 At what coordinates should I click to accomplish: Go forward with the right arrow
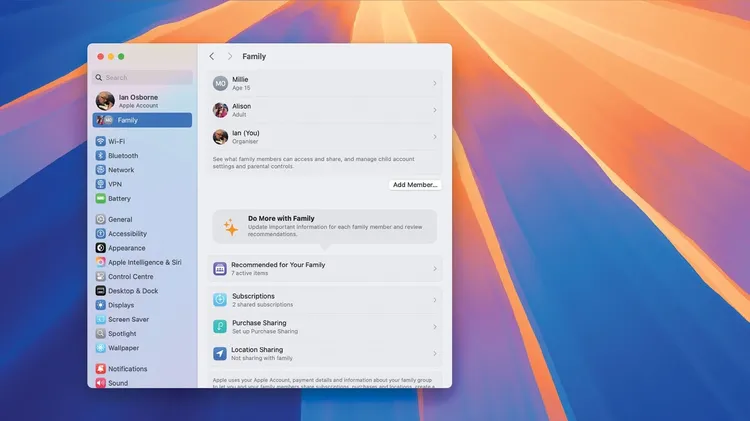tap(230, 56)
